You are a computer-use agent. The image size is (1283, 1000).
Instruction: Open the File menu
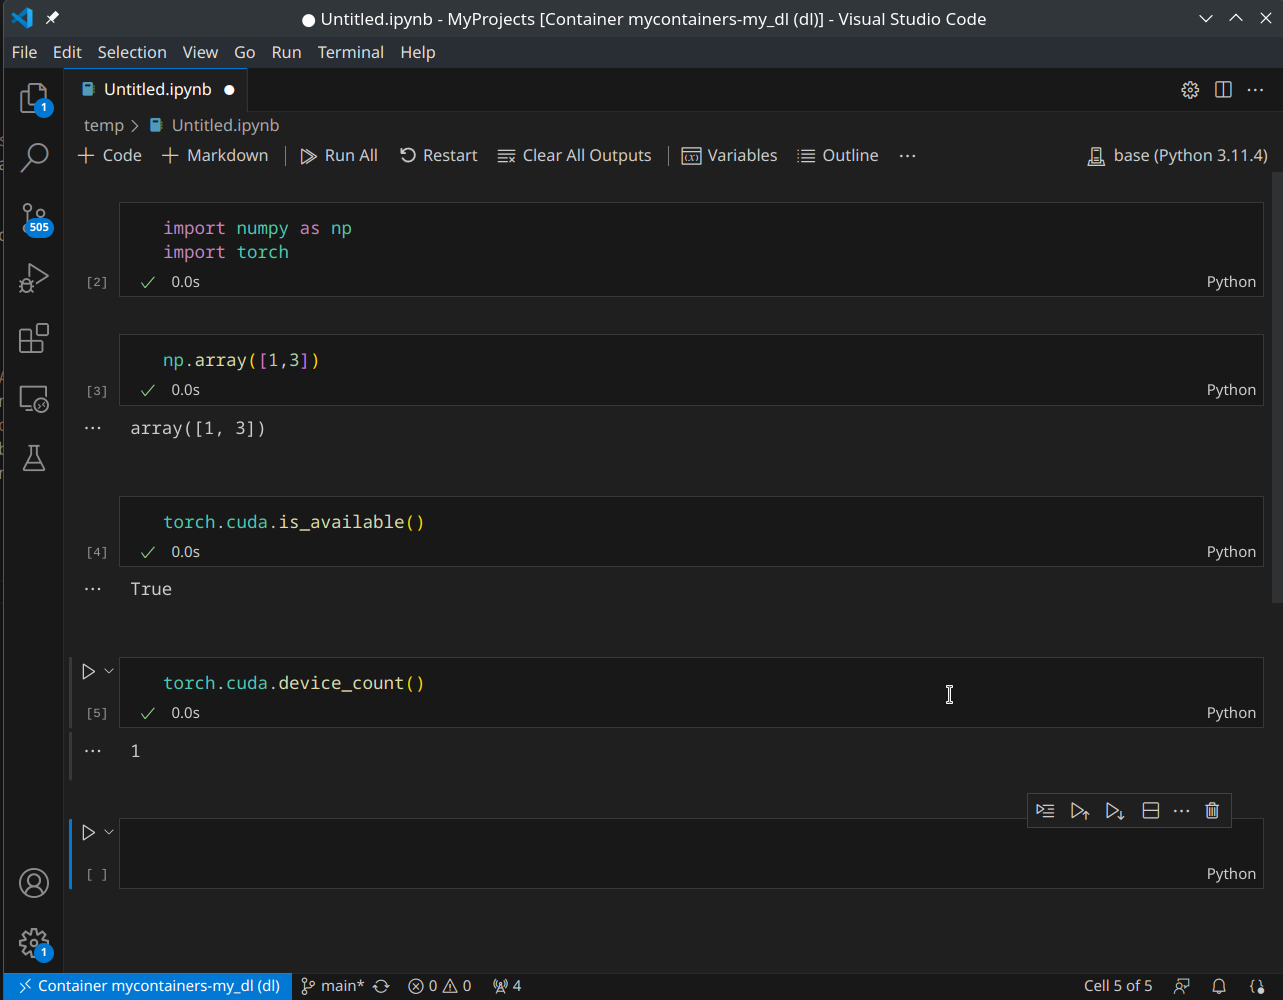[24, 52]
